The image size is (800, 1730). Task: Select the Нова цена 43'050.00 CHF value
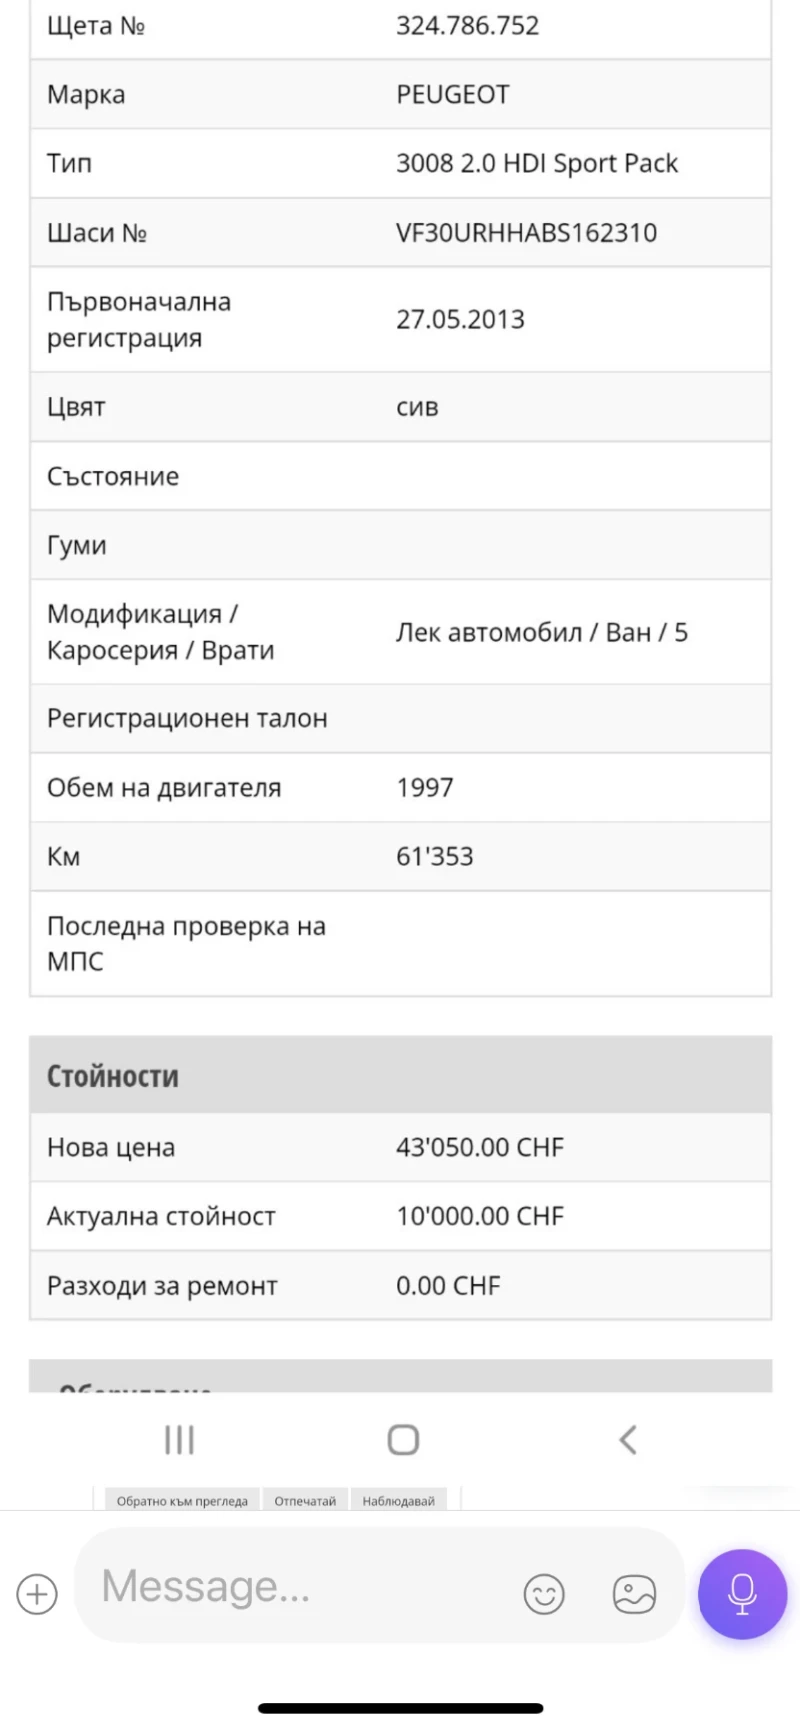[x=479, y=1147]
